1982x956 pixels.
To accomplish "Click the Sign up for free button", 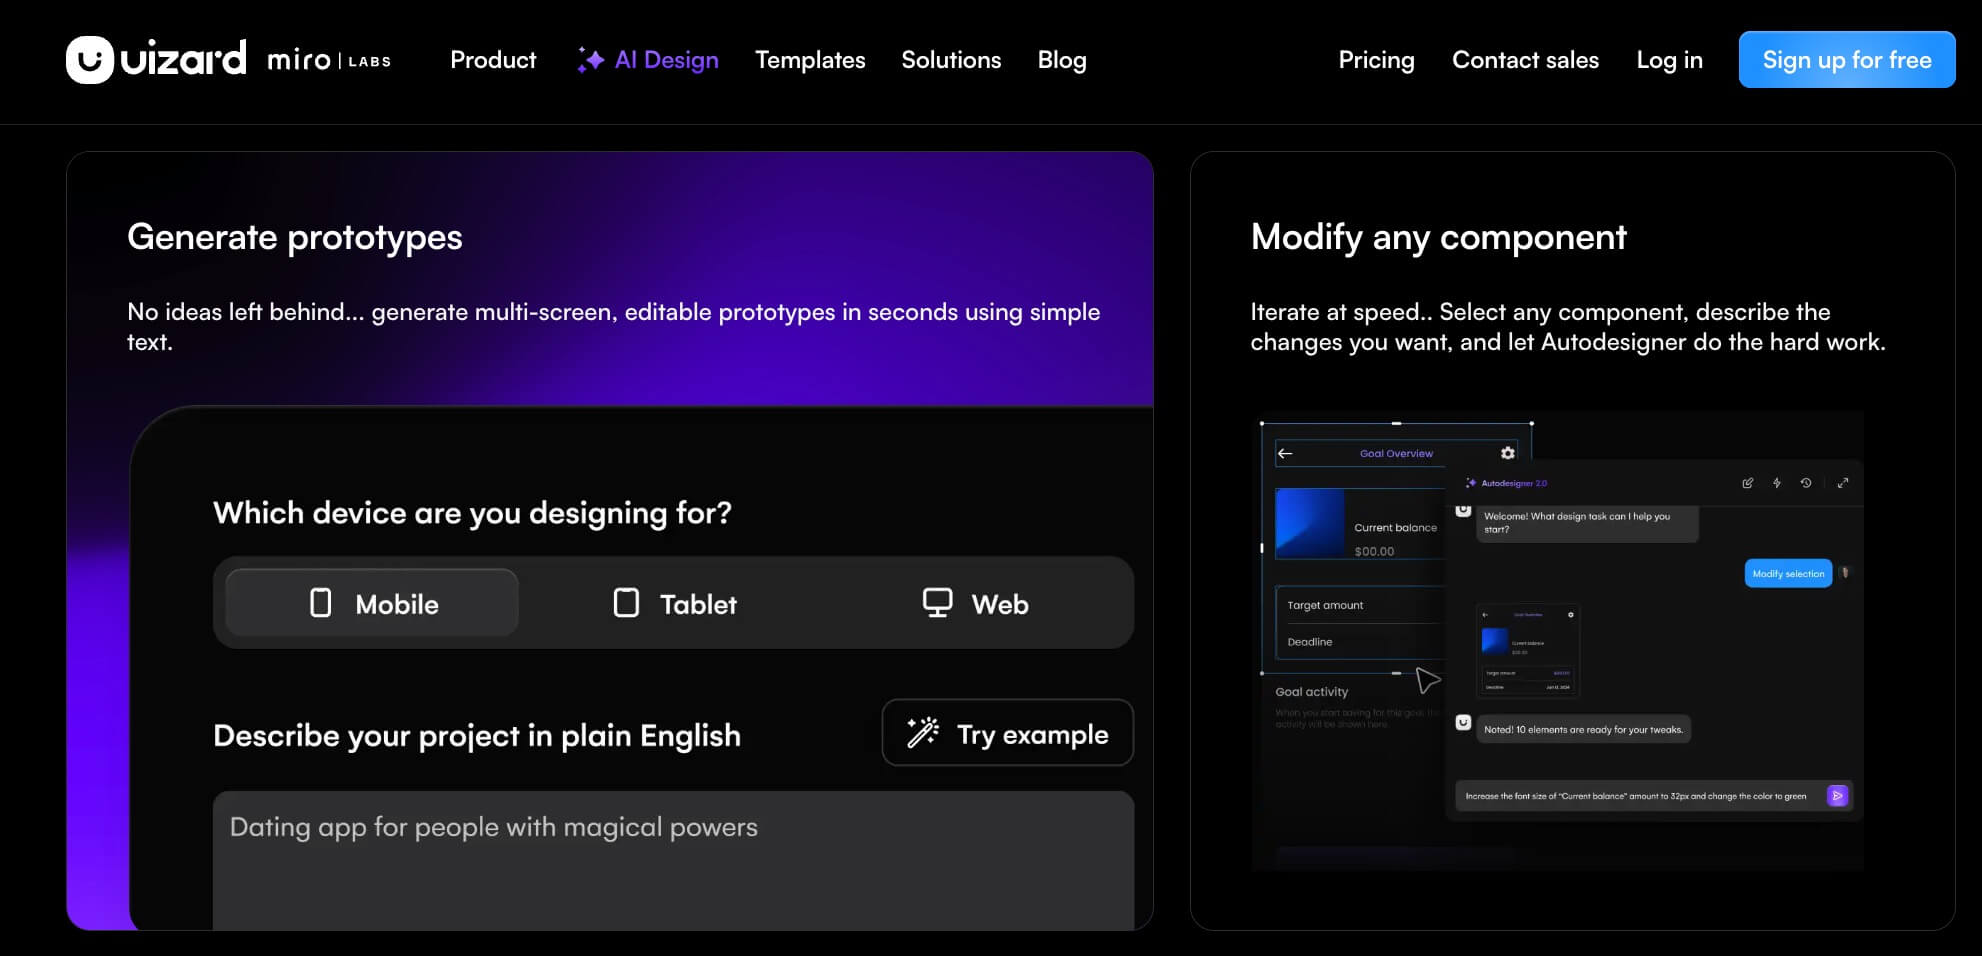I will (x=1846, y=60).
